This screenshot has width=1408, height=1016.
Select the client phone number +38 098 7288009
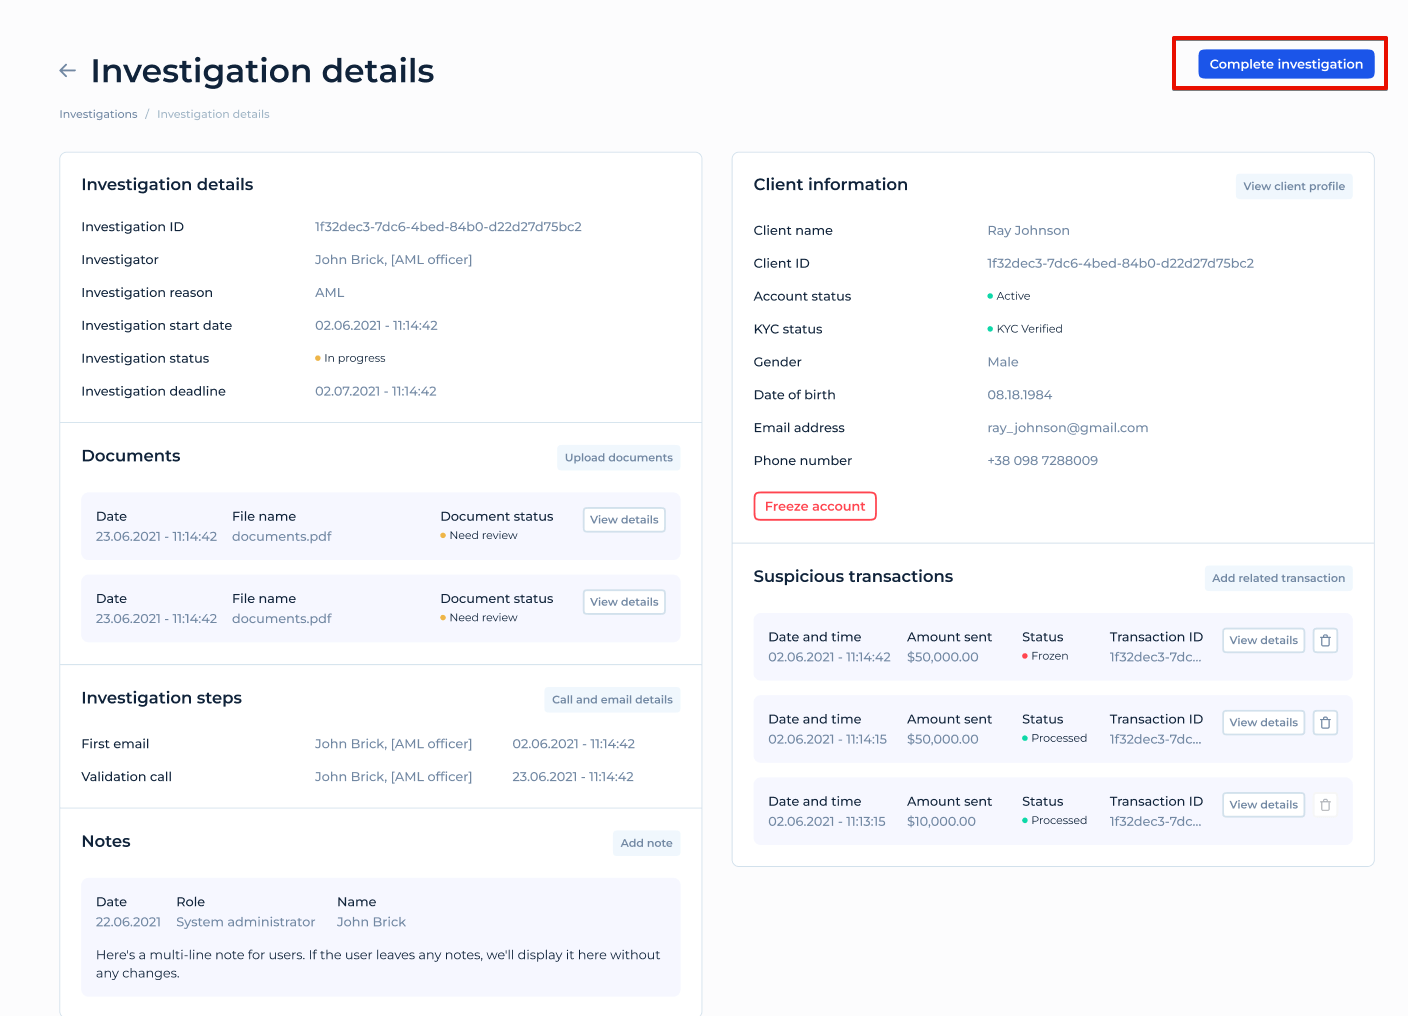(1042, 460)
